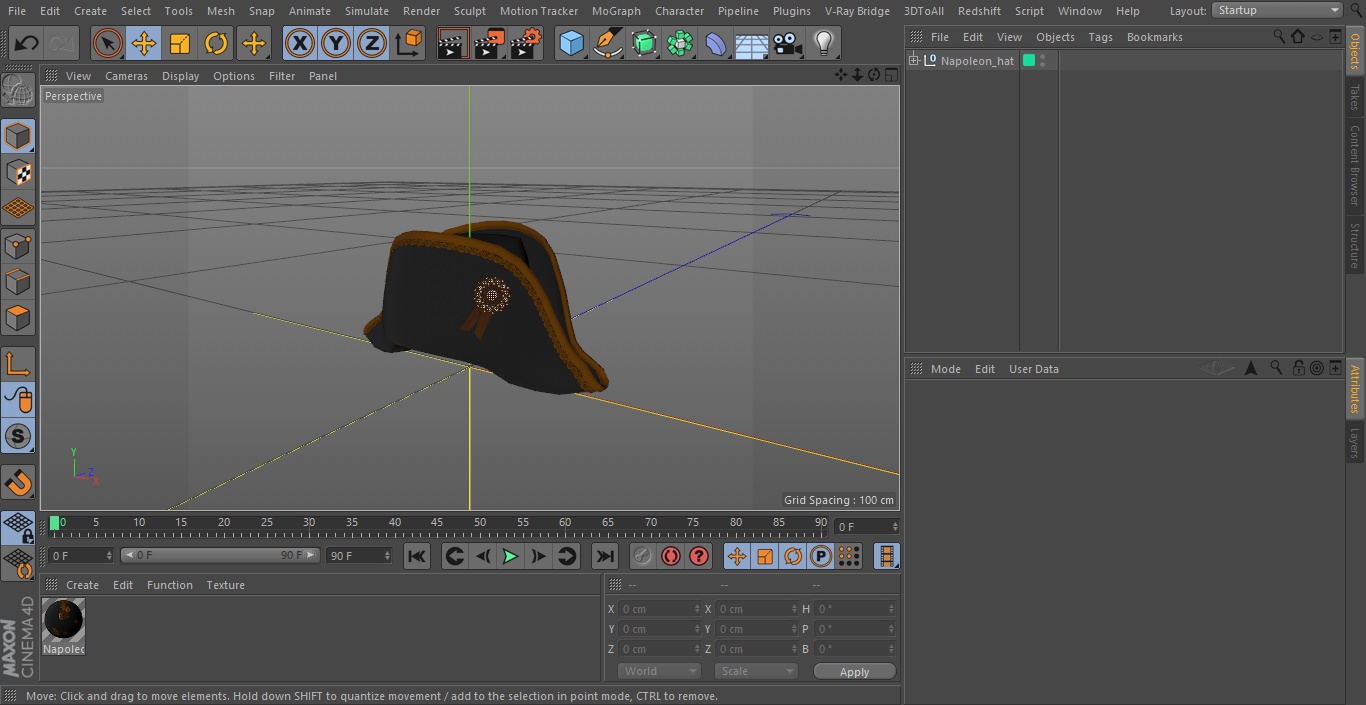Open Object Manager Tags menu
The height and width of the screenshot is (705, 1366).
1100,37
